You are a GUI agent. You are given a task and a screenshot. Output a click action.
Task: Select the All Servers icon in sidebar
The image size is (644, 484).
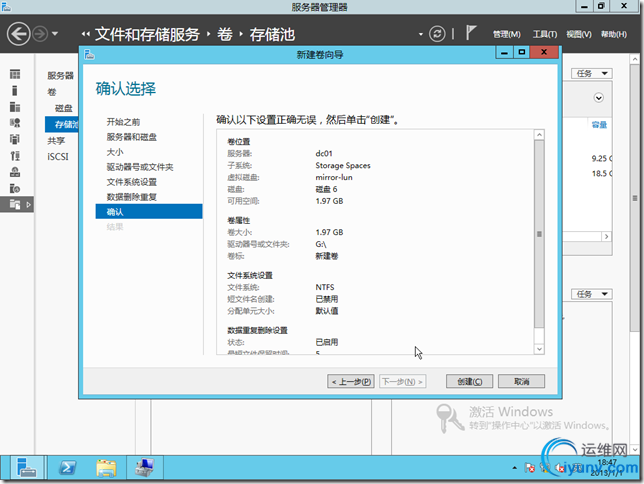tap(15, 107)
